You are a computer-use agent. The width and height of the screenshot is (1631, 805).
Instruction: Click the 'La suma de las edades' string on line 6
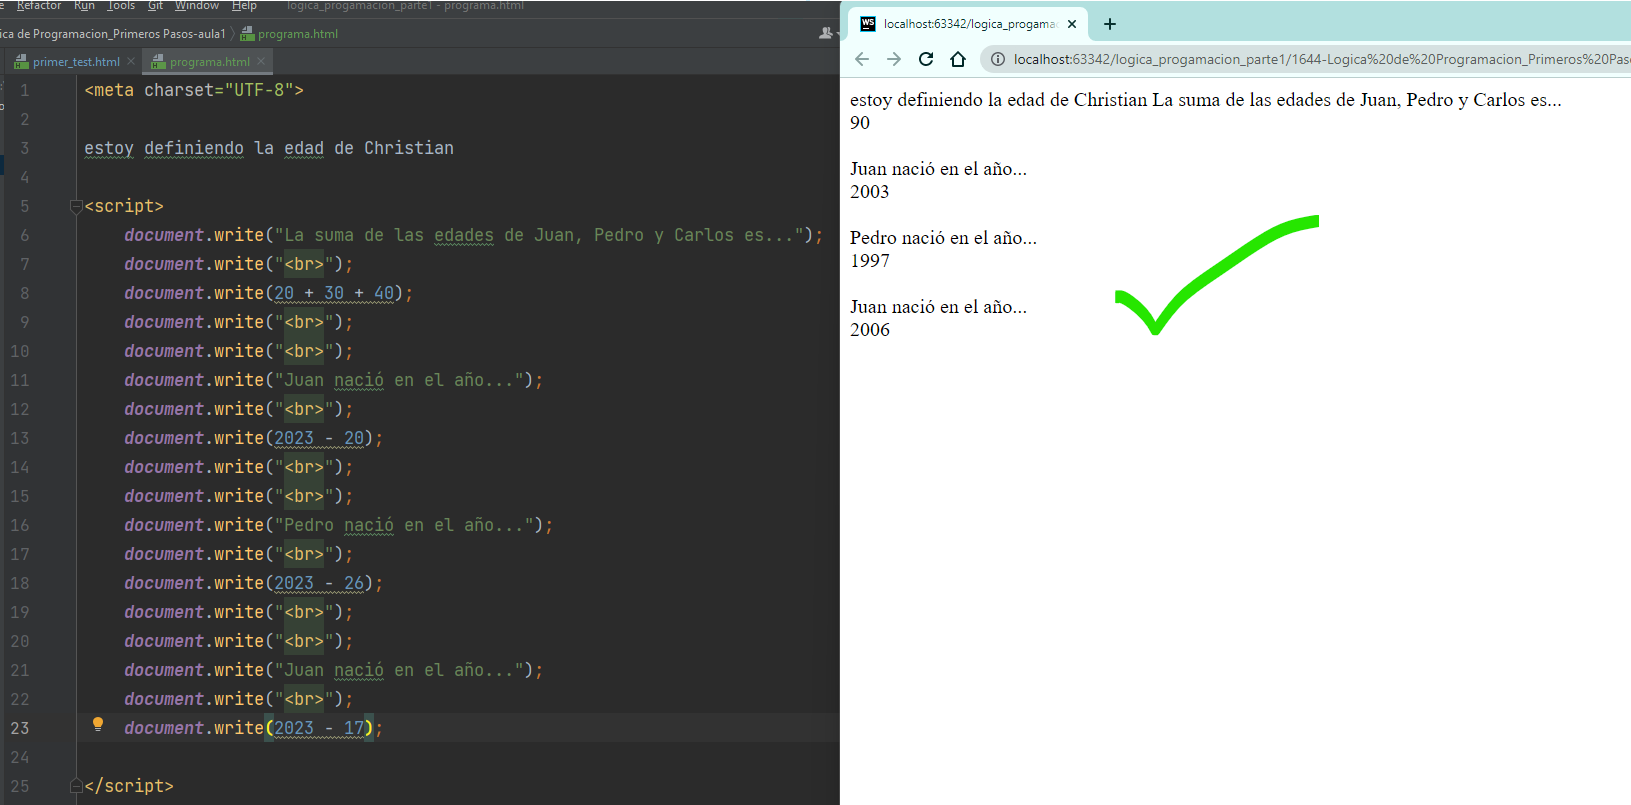[x=539, y=235]
